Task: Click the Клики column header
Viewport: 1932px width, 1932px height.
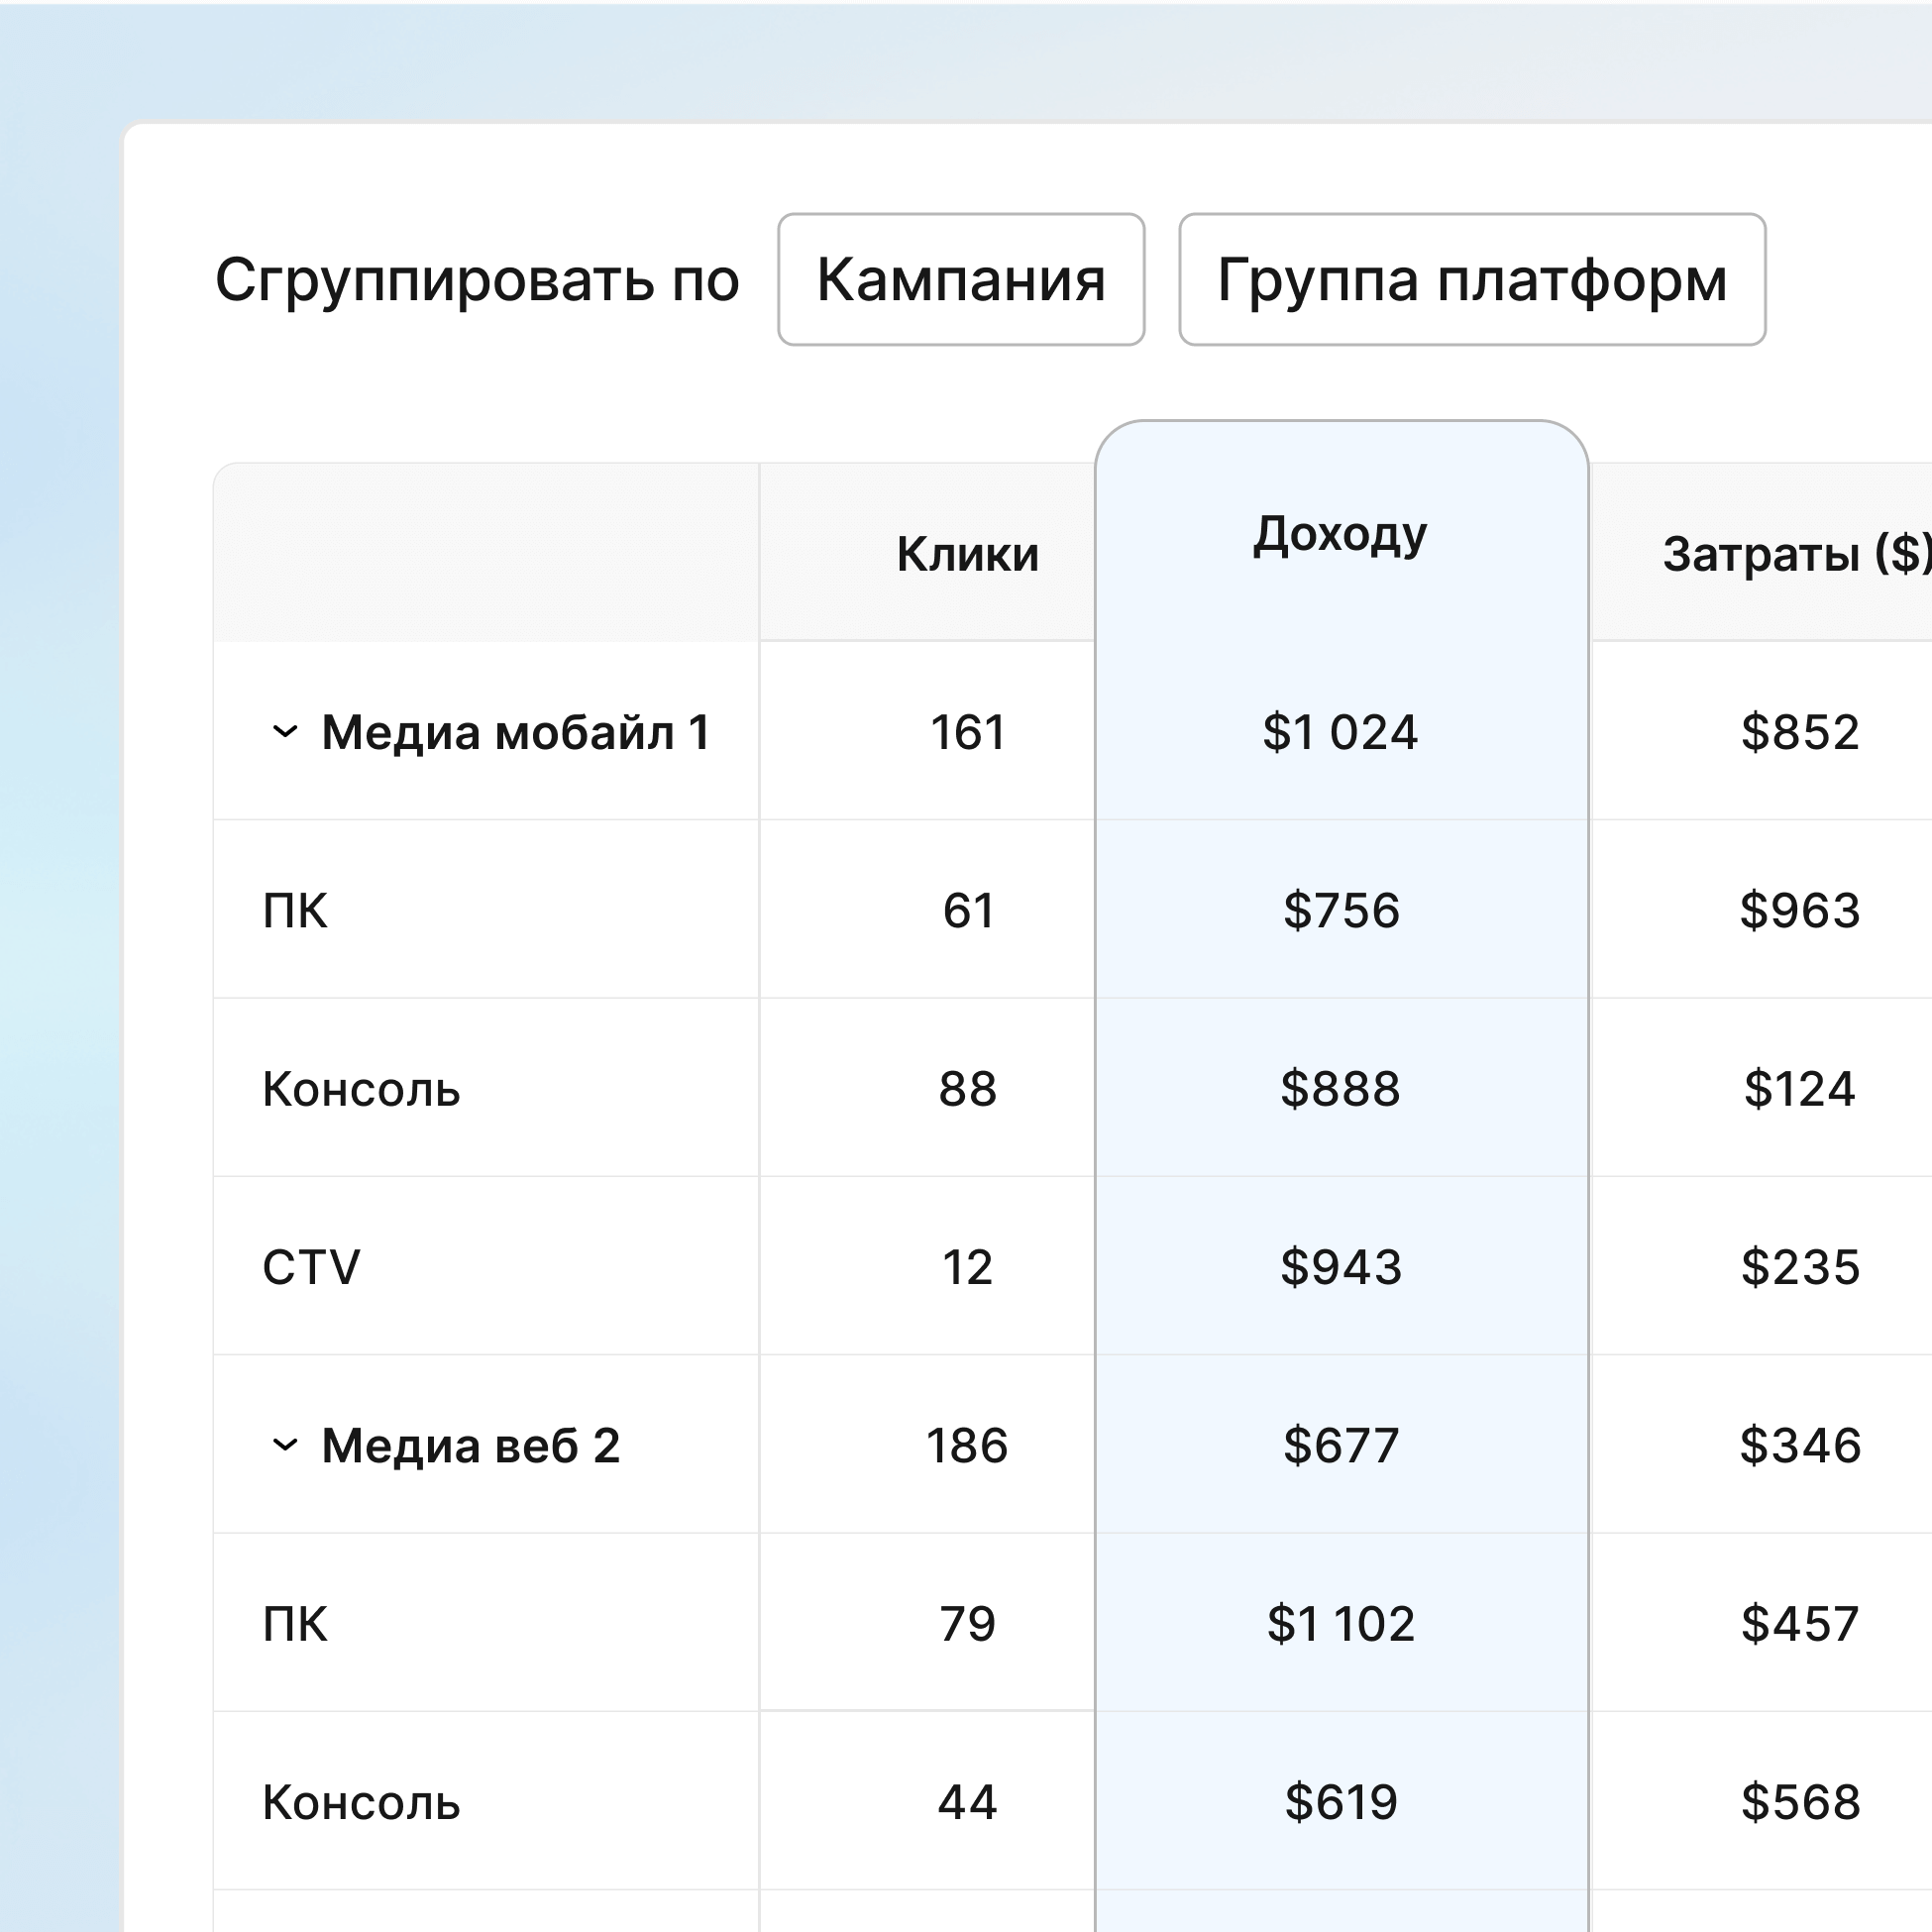Action: point(967,554)
